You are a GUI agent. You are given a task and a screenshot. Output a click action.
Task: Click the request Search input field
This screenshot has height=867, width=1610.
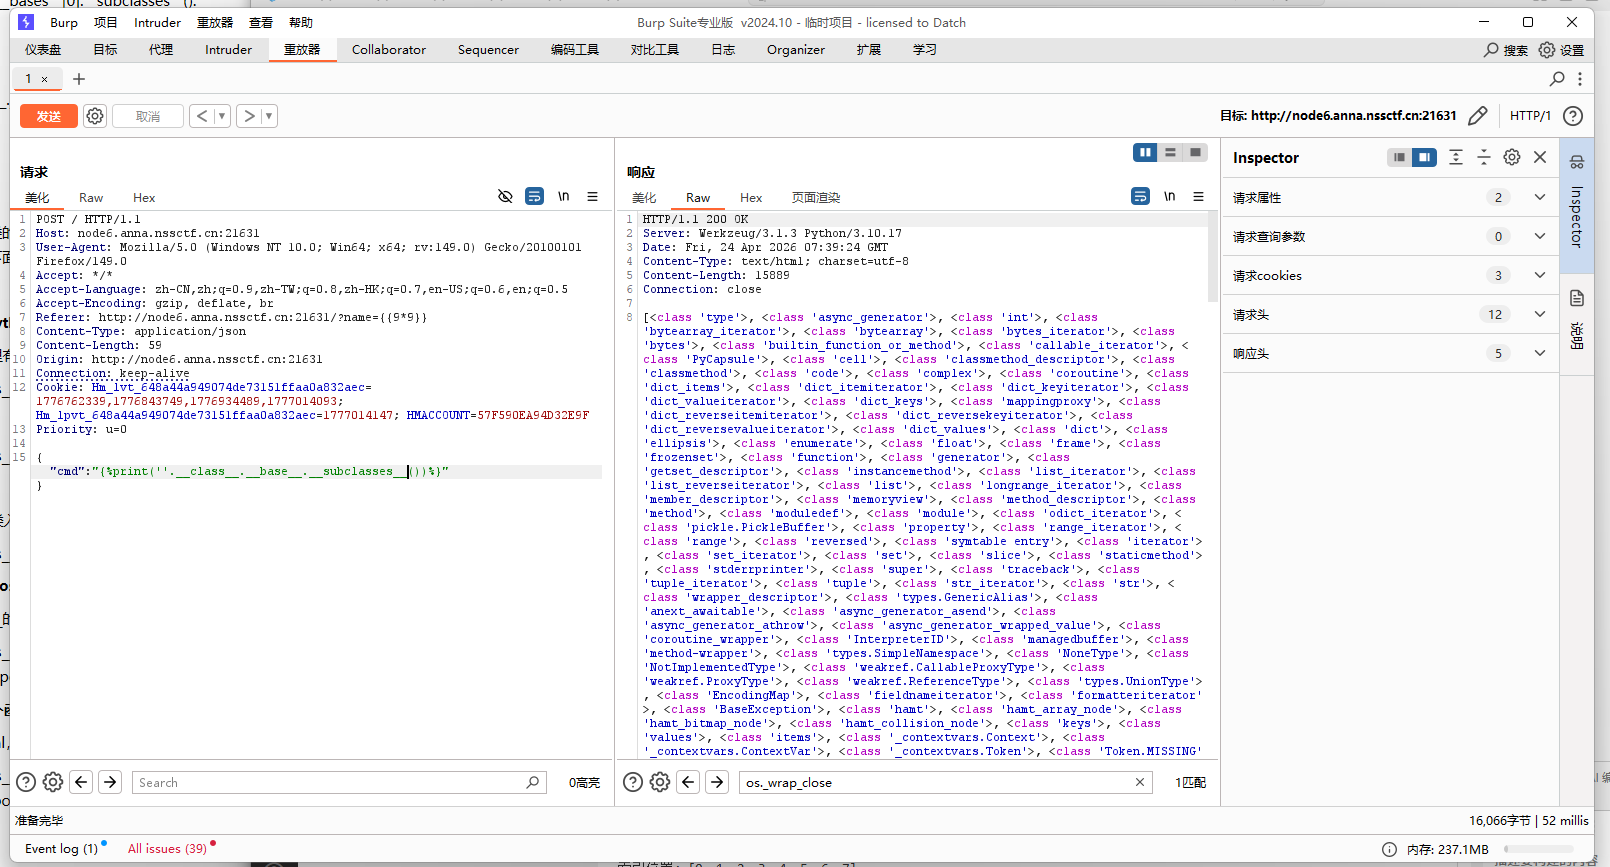pos(330,782)
